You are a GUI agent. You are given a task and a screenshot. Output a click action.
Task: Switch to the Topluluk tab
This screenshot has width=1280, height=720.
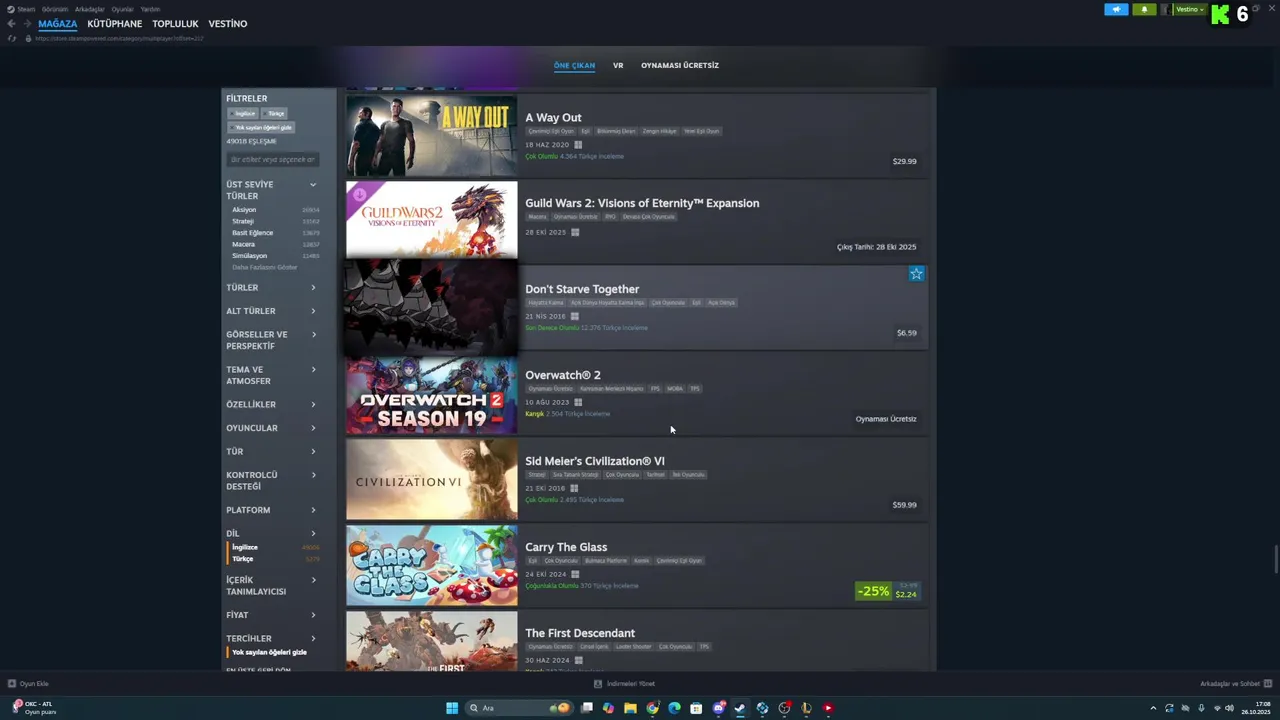[175, 24]
